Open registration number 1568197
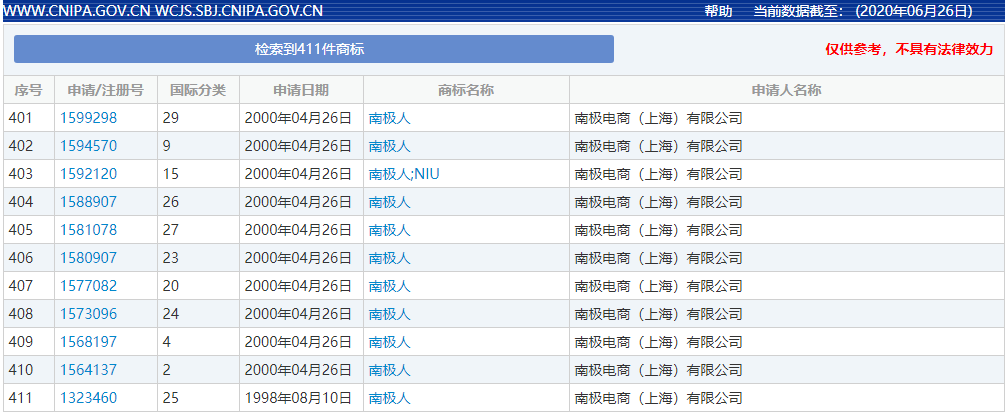 [x=89, y=342]
